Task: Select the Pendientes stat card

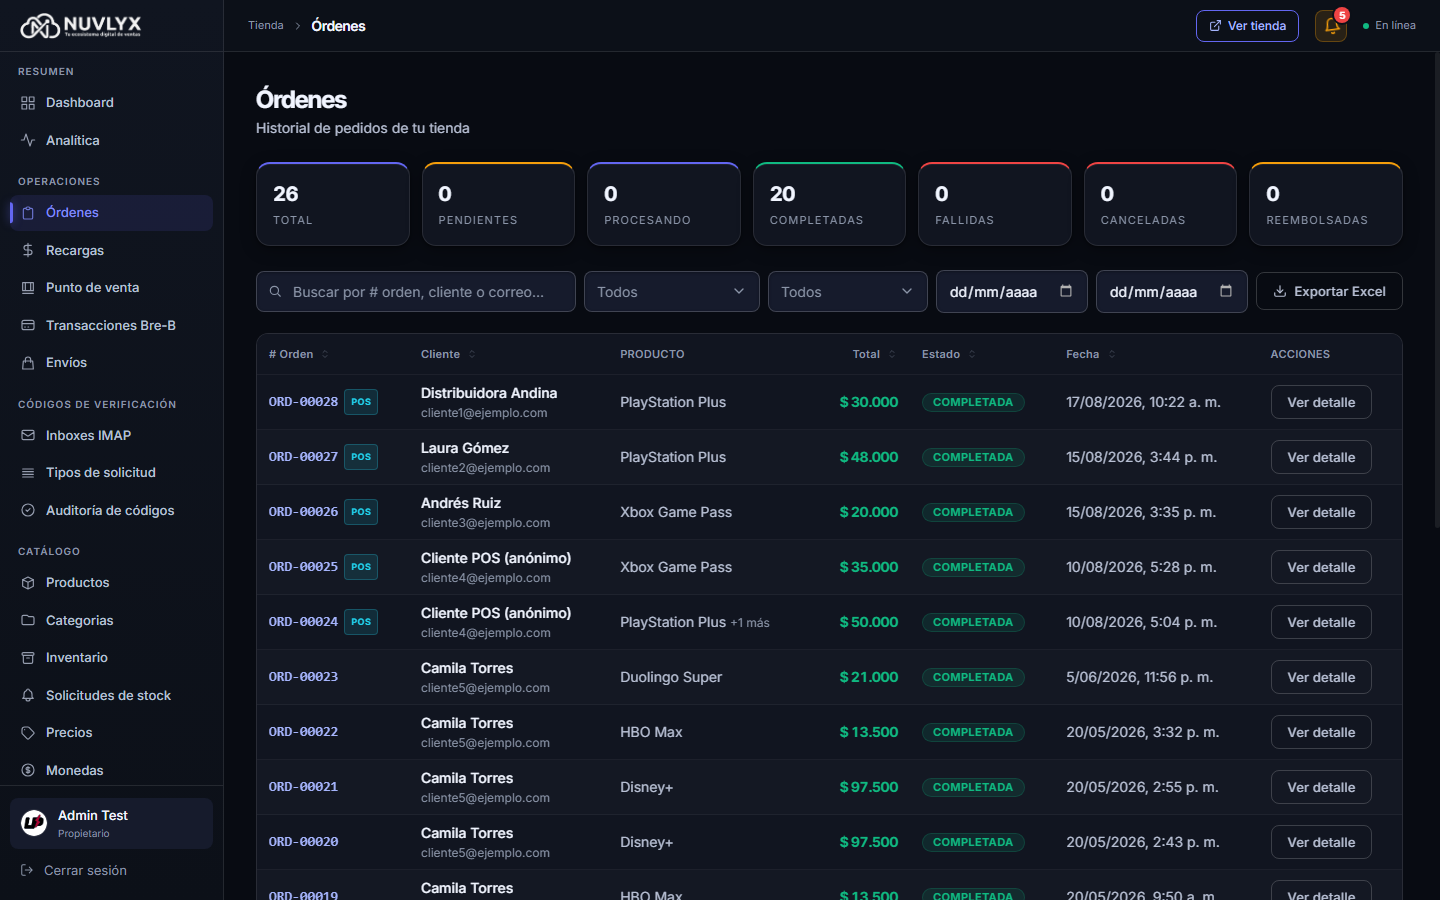Action: click(x=498, y=204)
